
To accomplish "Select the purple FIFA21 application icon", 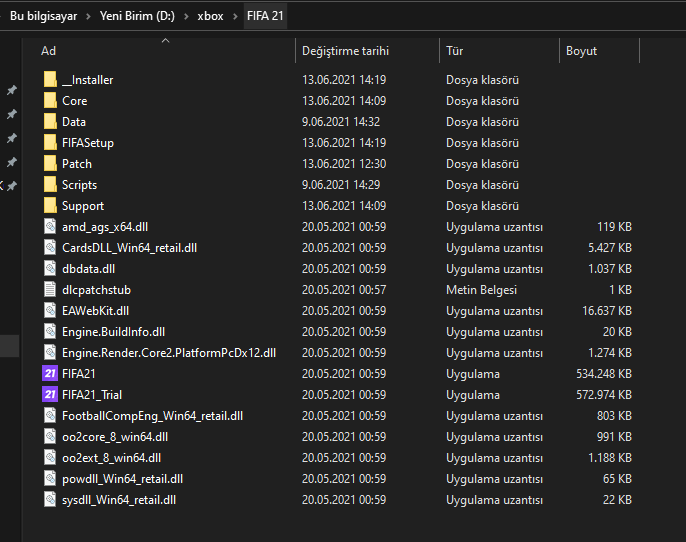I will [x=50, y=374].
